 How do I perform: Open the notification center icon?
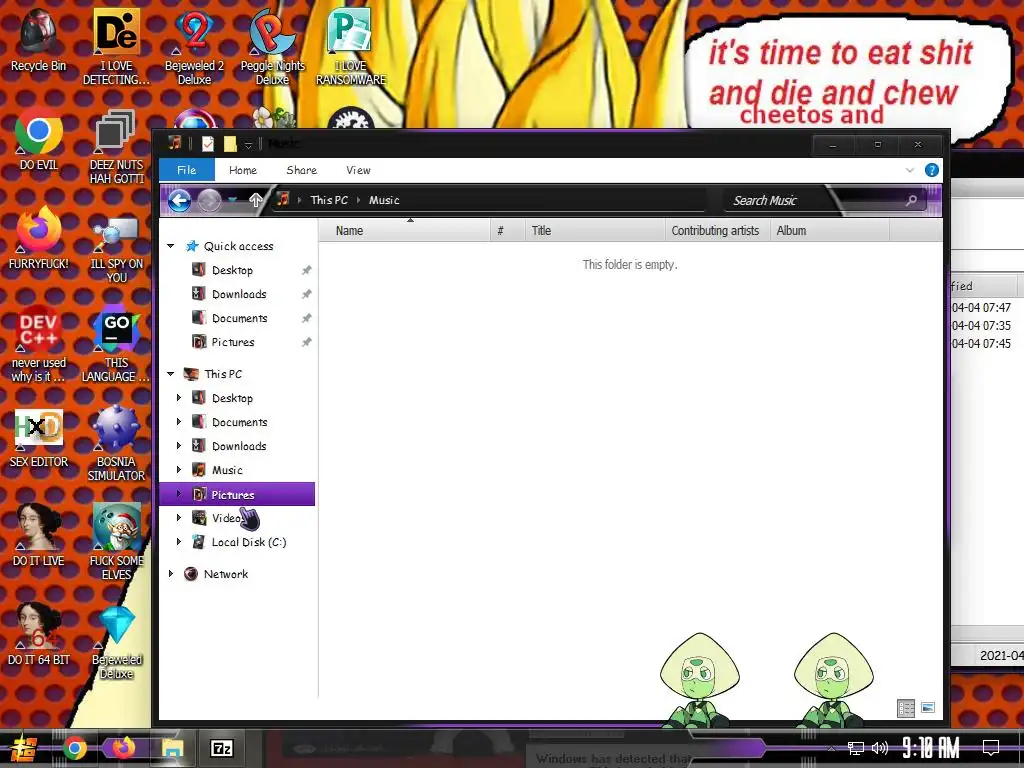tap(991, 747)
